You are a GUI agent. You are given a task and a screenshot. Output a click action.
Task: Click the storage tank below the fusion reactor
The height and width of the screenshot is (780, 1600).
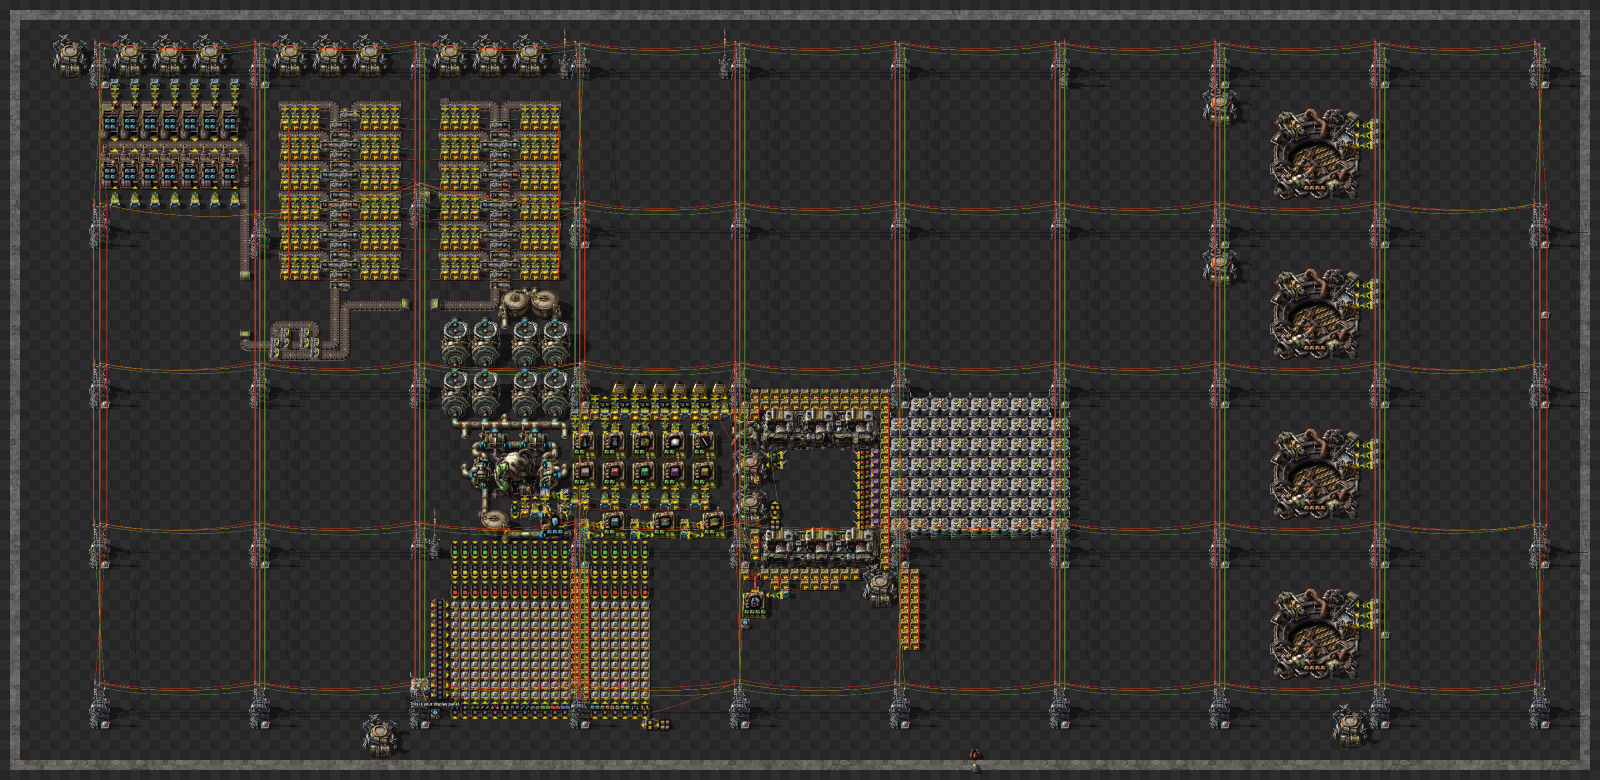click(x=494, y=520)
